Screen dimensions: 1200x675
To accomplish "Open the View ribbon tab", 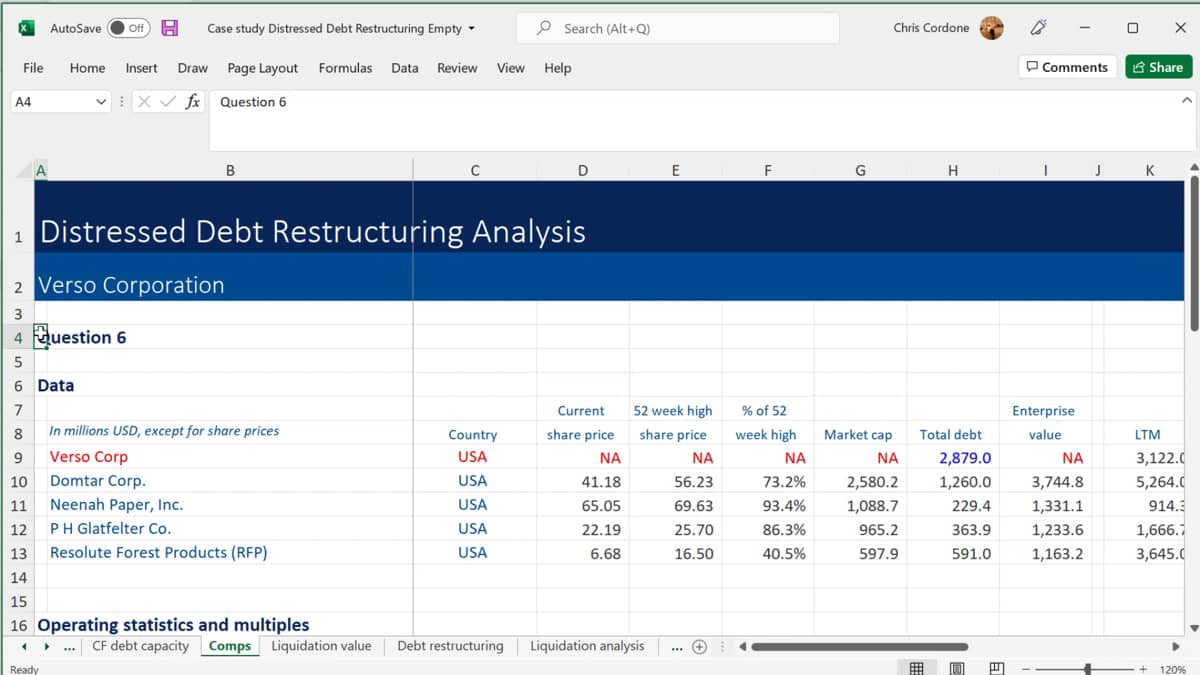I will (510, 68).
